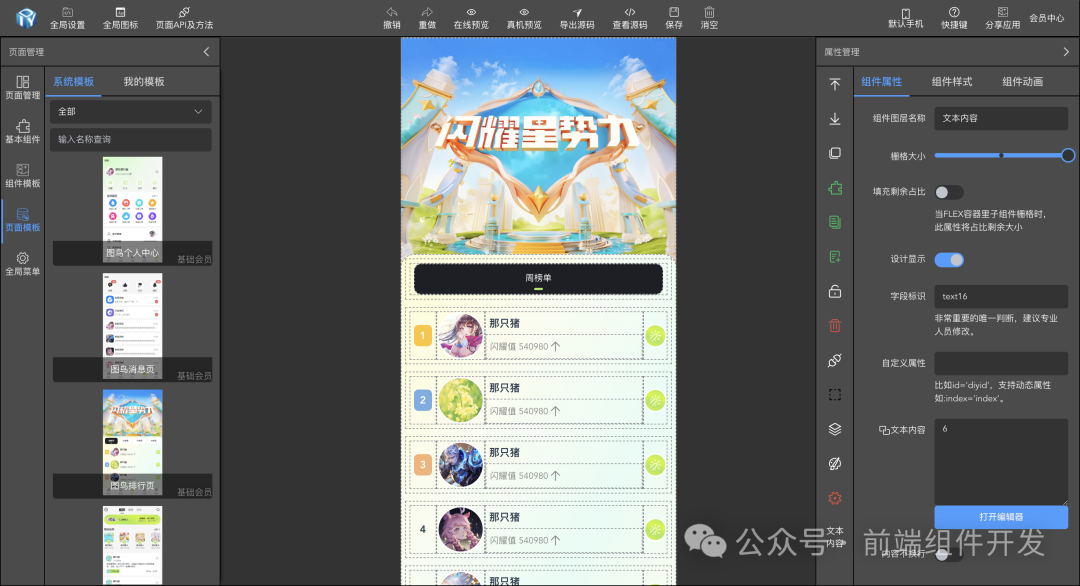This screenshot has height=586, width=1080.
Task: Click the 组件图层名称 input field
Action: point(1001,118)
